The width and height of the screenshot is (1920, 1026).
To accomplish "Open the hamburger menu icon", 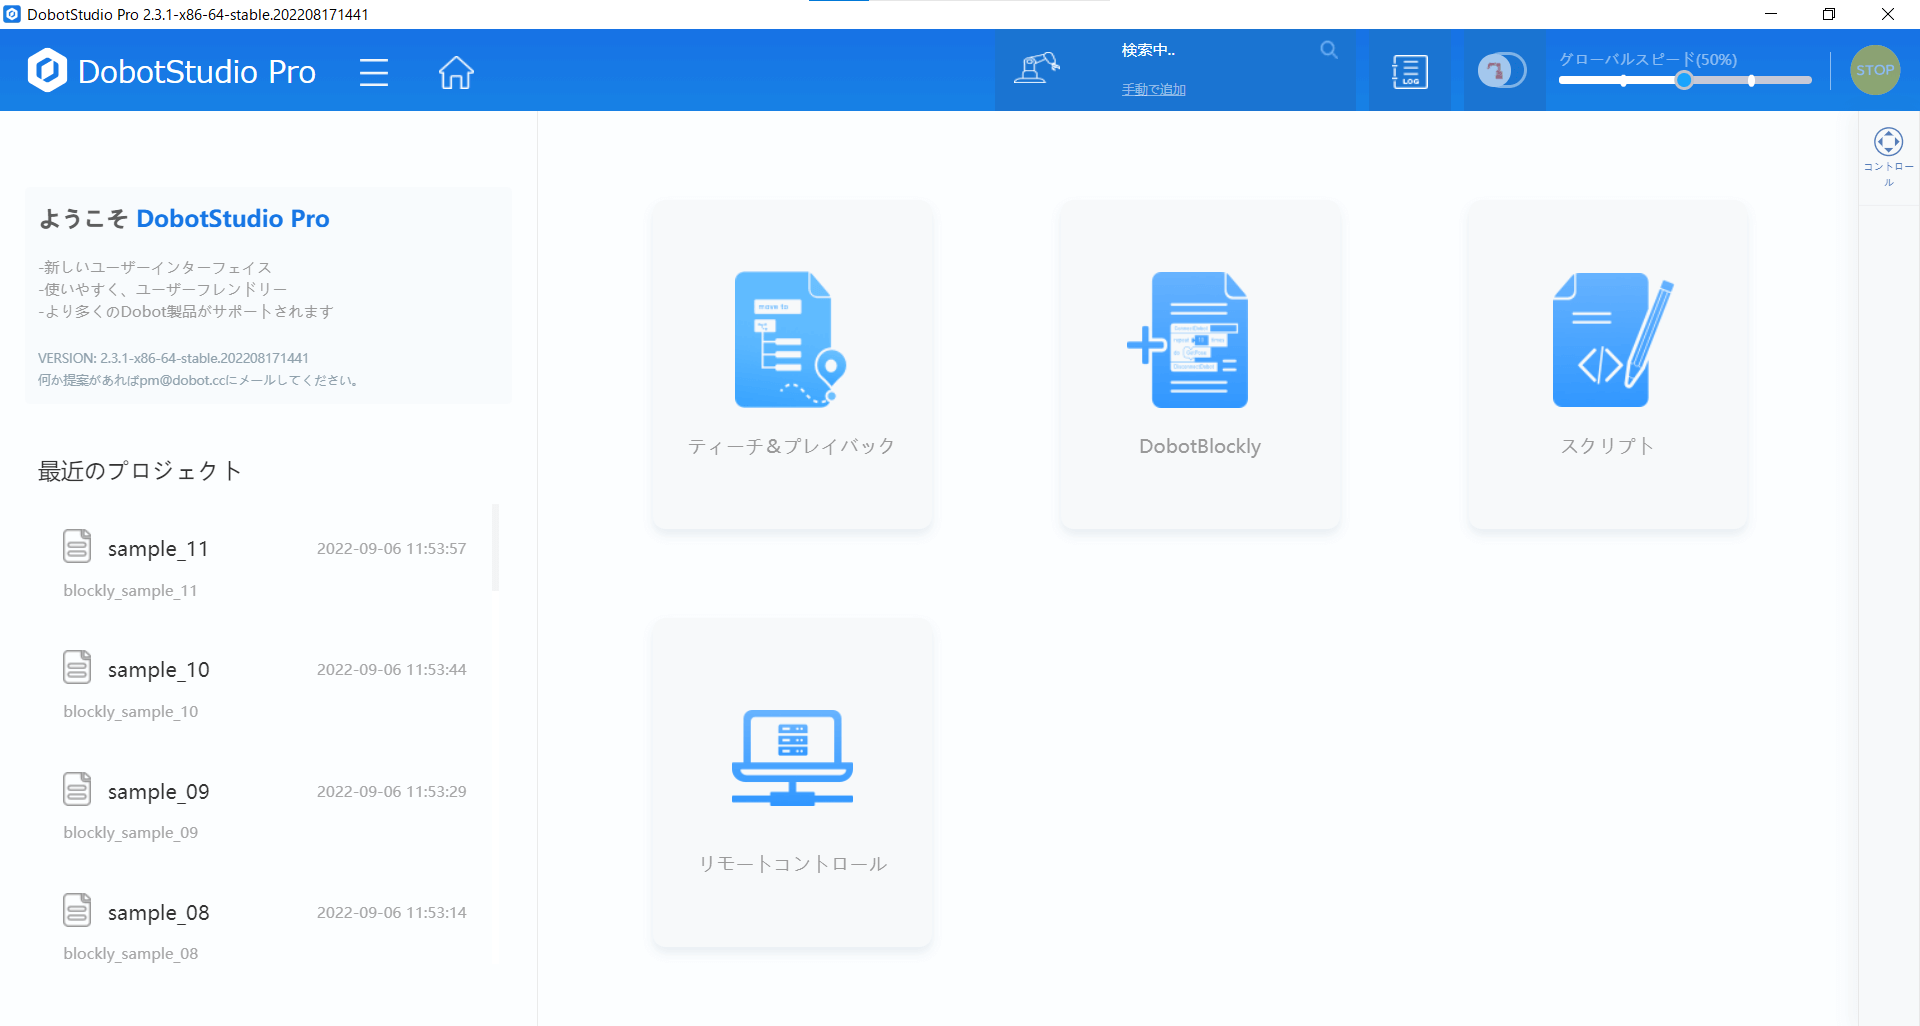I will (374, 72).
